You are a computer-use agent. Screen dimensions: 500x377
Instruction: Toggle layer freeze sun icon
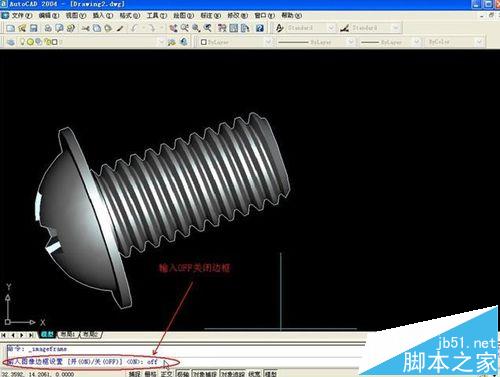pyautogui.click(x=31, y=42)
